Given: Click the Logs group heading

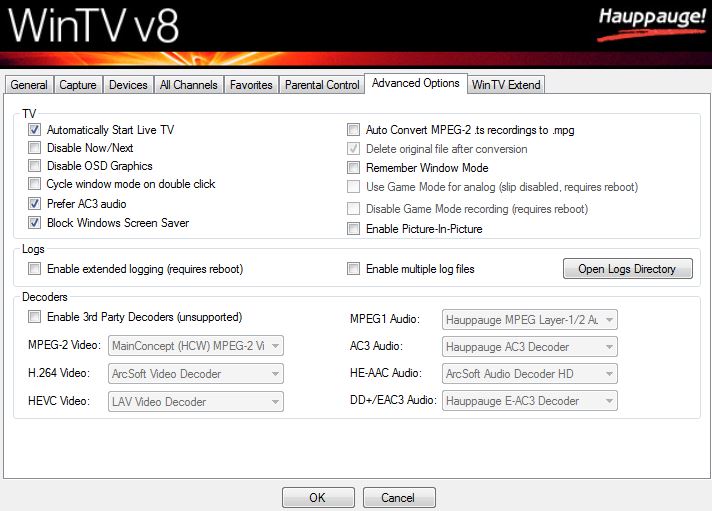Looking at the screenshot, I should pos(33,249).
